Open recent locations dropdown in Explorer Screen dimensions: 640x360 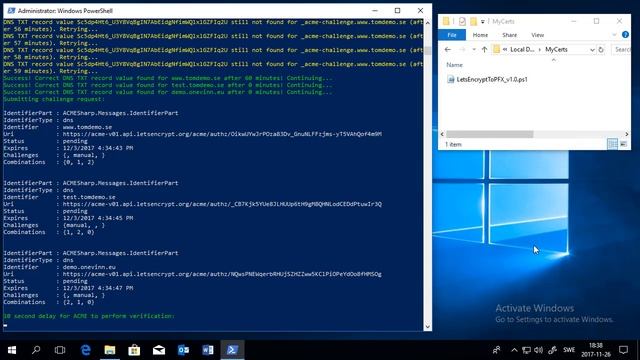[x=474, y=49]
